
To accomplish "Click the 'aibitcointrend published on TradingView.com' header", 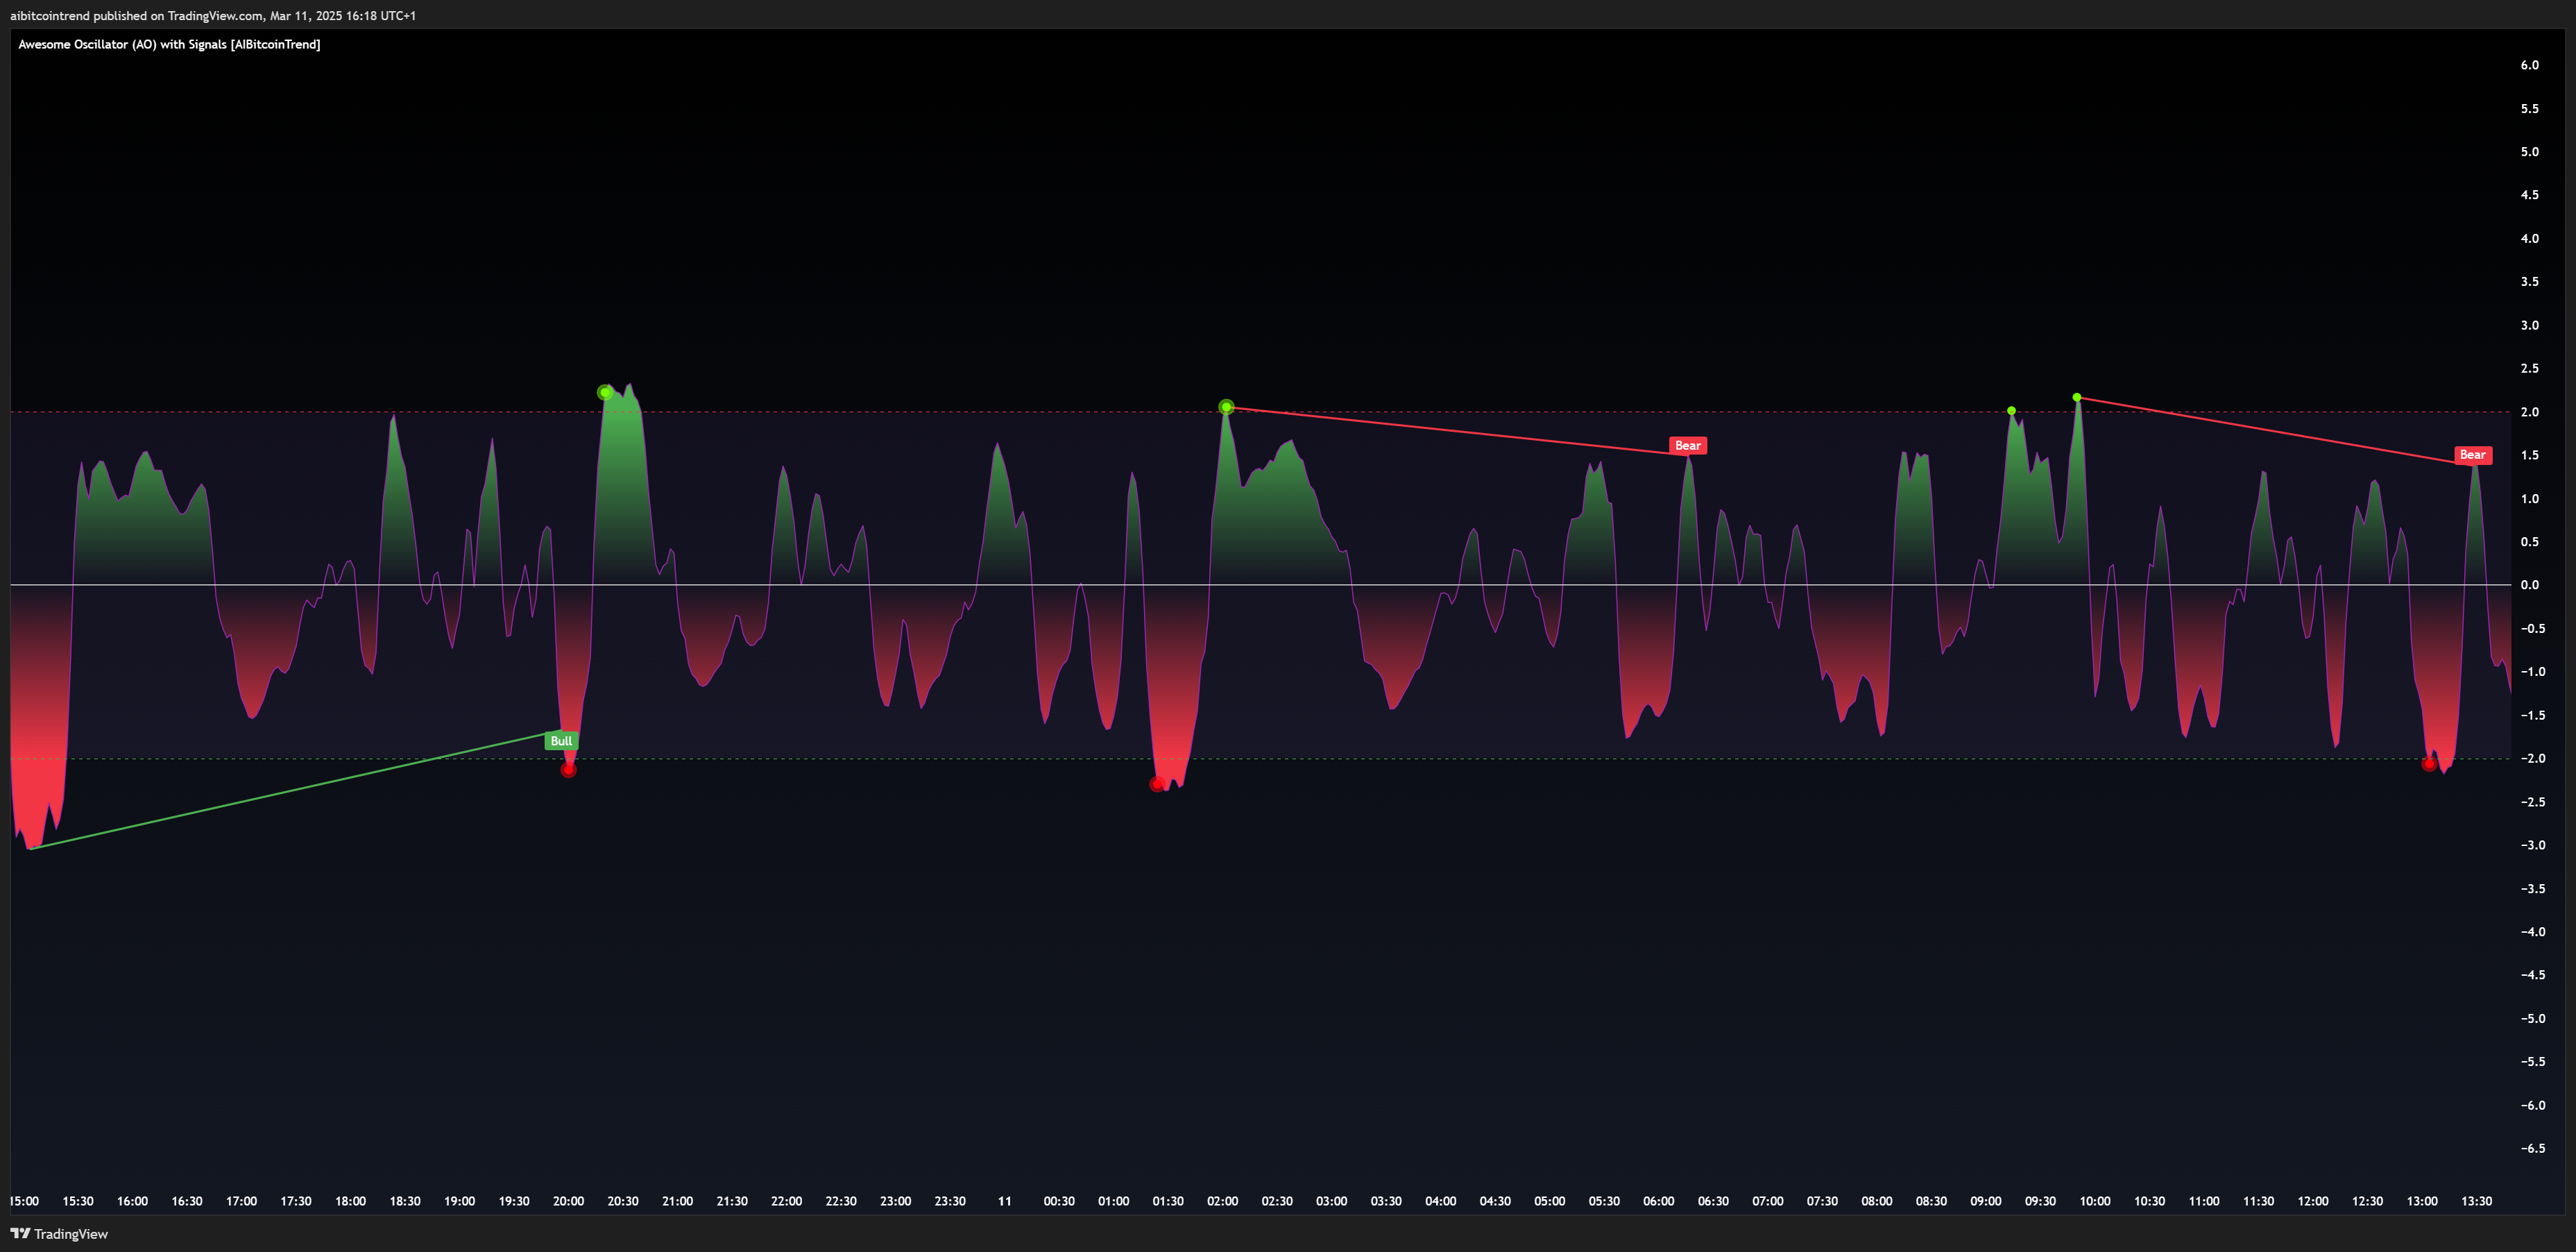I will pos(213,16).
